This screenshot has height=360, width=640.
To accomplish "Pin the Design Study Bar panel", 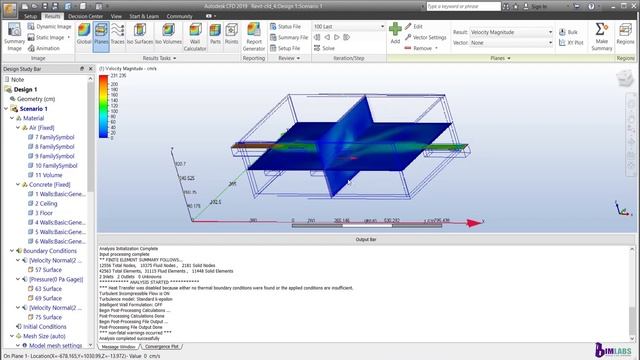I will 82,69.
